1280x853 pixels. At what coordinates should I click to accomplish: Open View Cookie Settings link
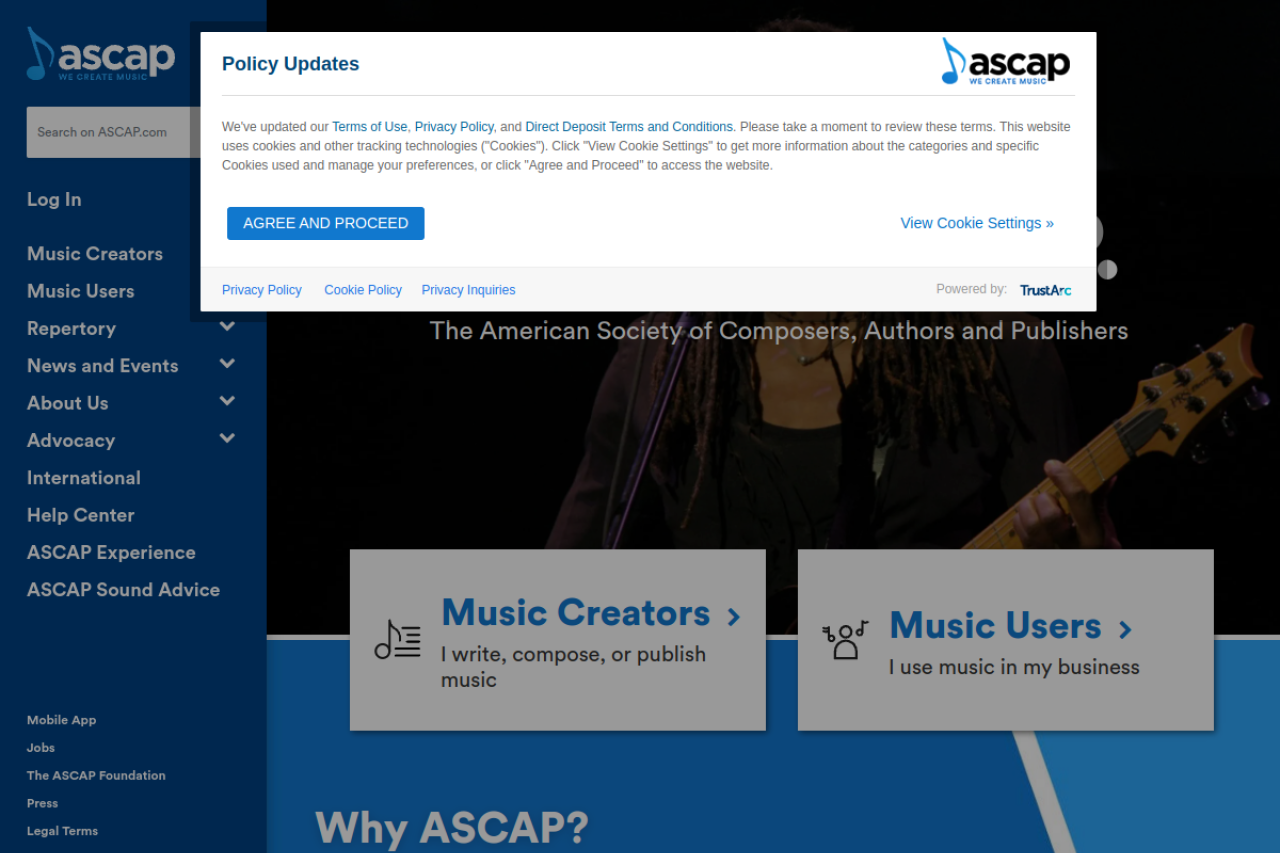tap(976, 223)
